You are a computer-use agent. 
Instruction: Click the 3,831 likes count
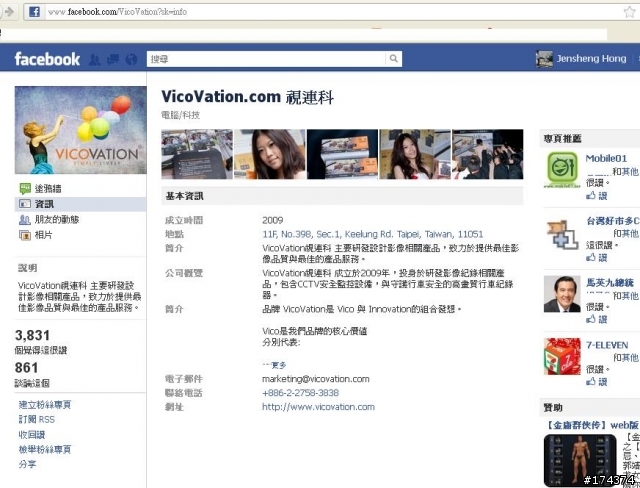click(32, 335)
